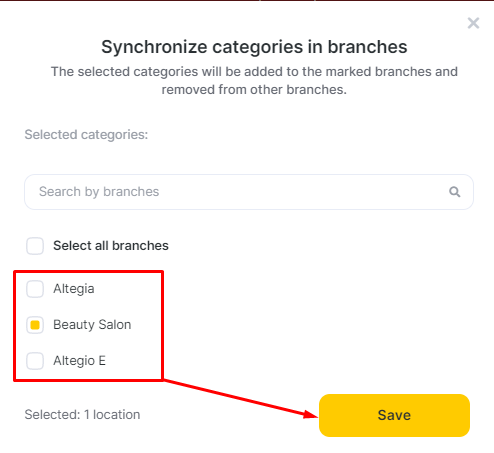Click the Synchronize categories in branches heading
494x453 pixels.
(x=254, y=47)
